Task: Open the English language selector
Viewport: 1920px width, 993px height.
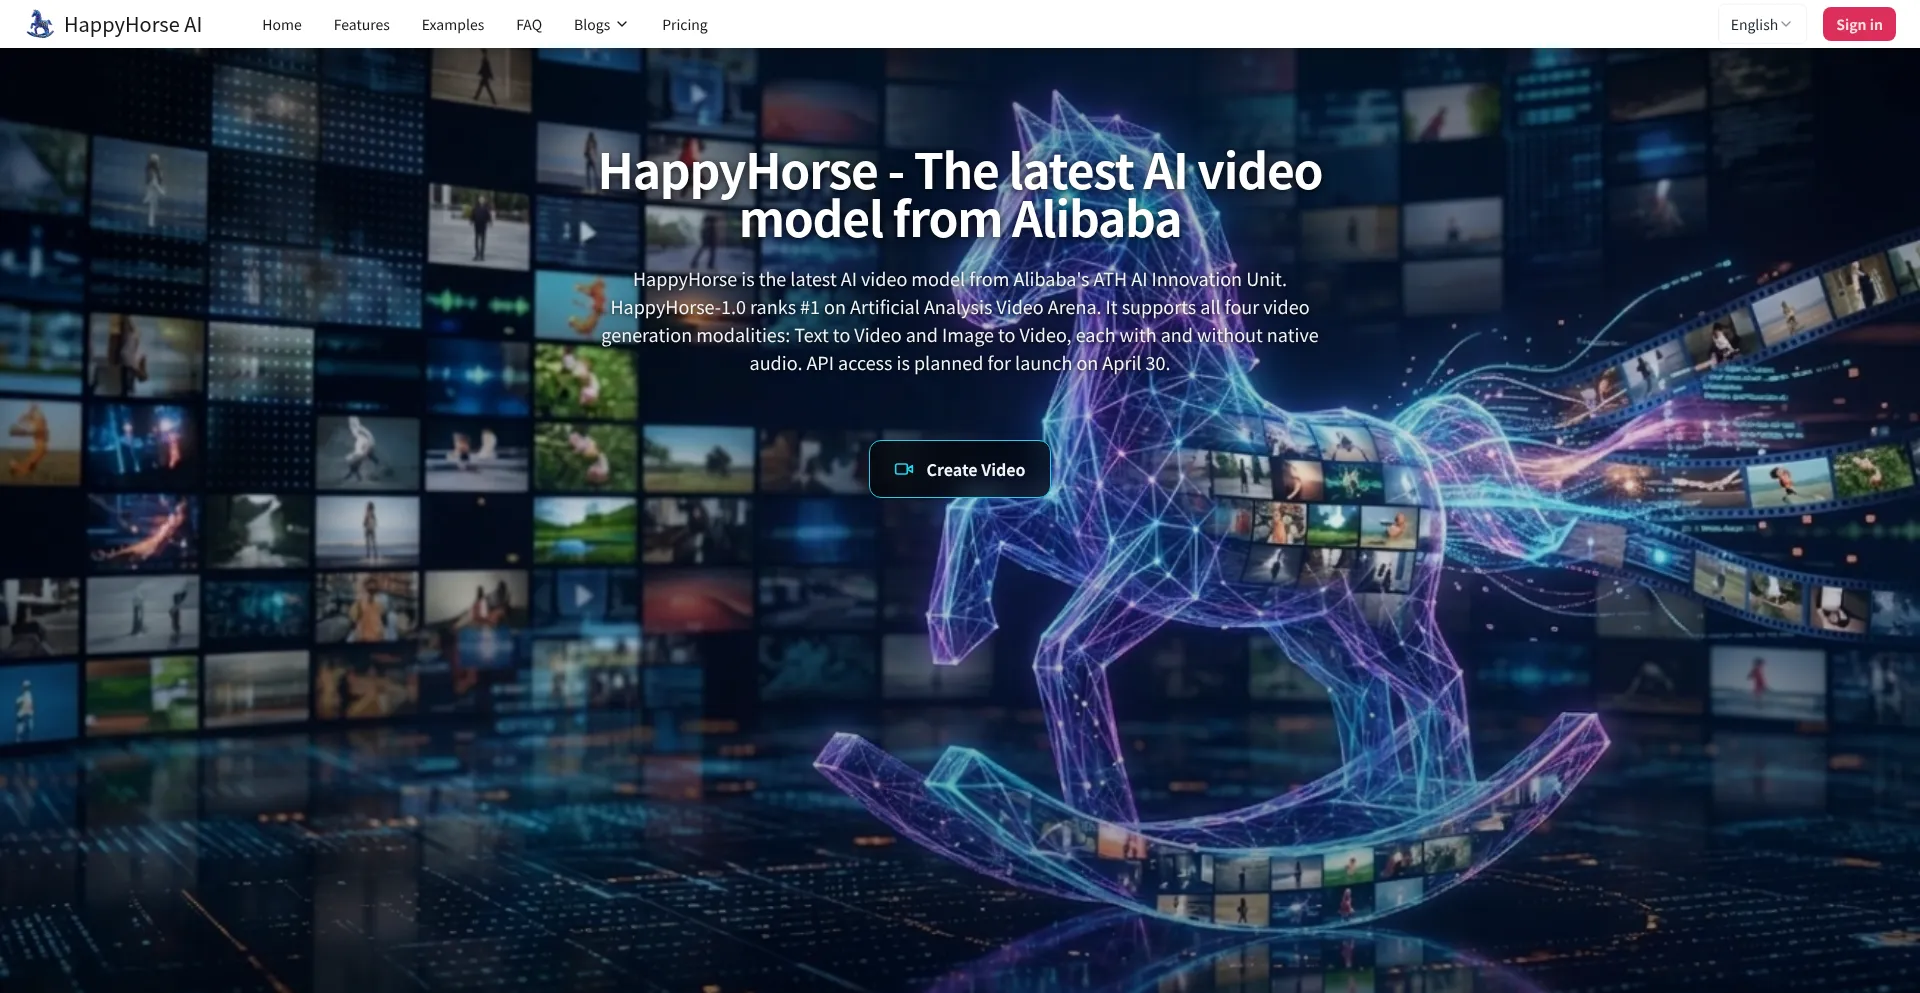Action: pos(1761,25)
